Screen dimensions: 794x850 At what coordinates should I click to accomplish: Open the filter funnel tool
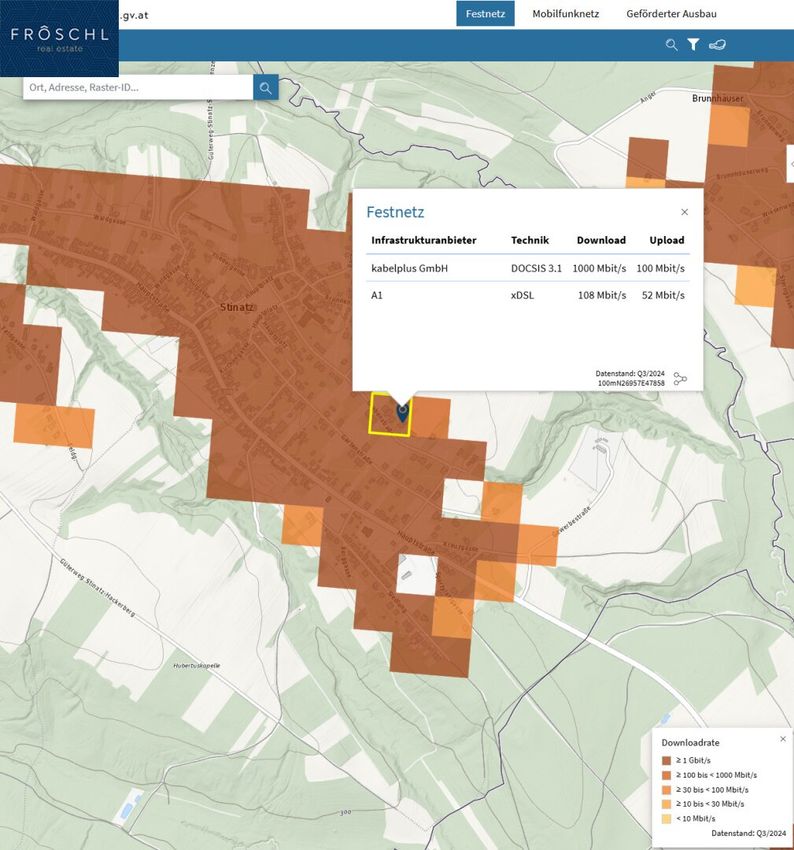click(x=693, y=45)
